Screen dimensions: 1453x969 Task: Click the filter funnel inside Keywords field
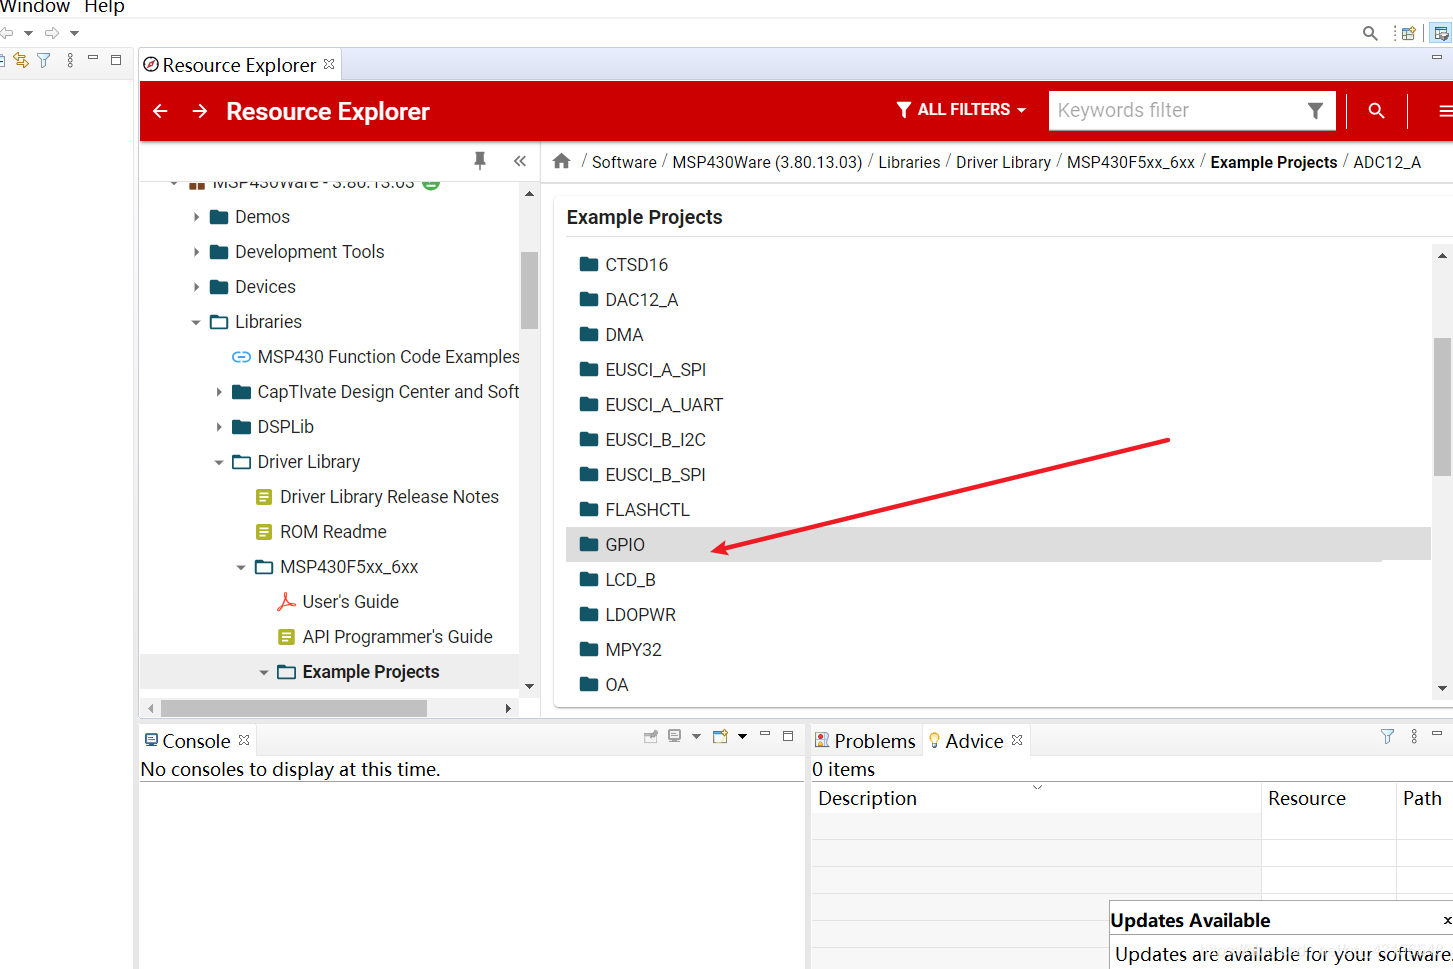1315,111
